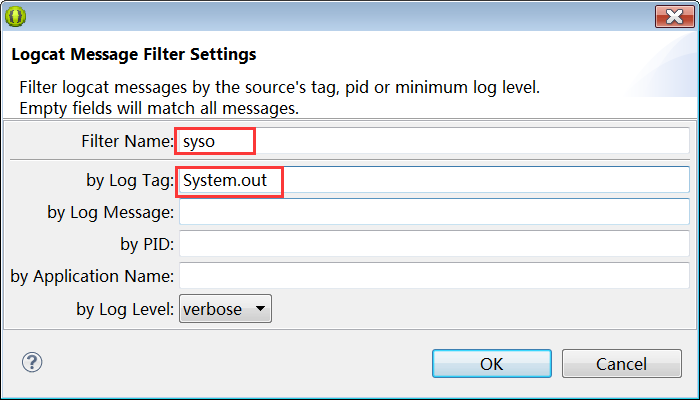Click the Eclipse icon in title bar
700x400 pixels.
17,16
